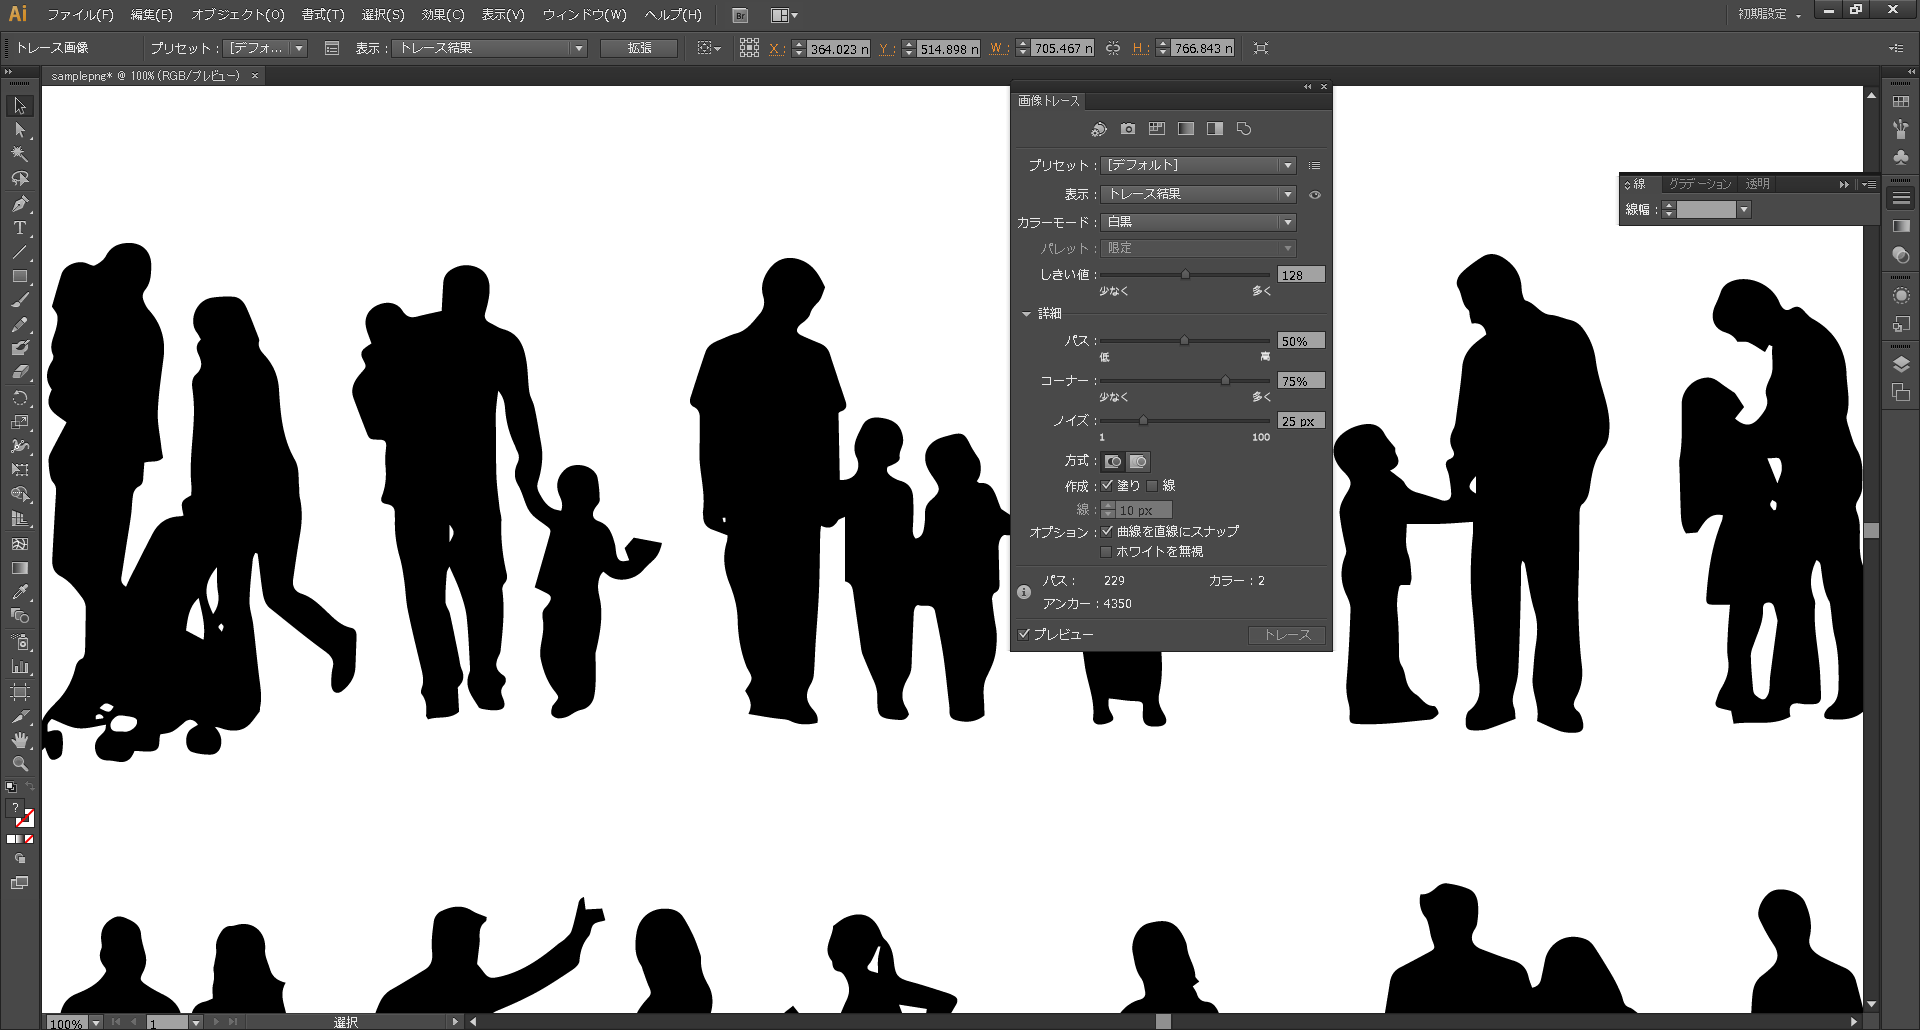Select the Hand tool
Screen dimensions: 1920x1030
pos(19,740)
